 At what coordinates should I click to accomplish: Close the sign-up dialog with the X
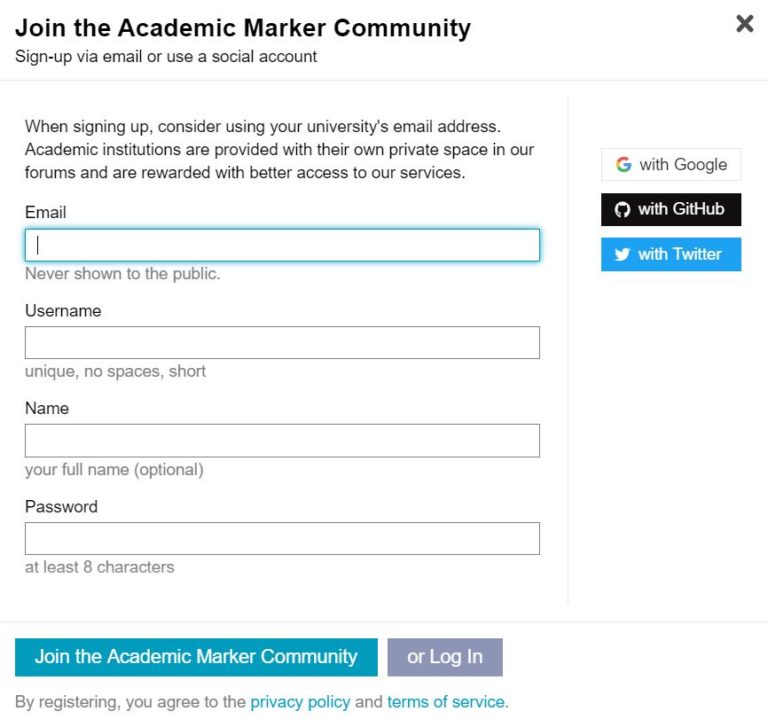pyautogui.click(x=744, y=24)
